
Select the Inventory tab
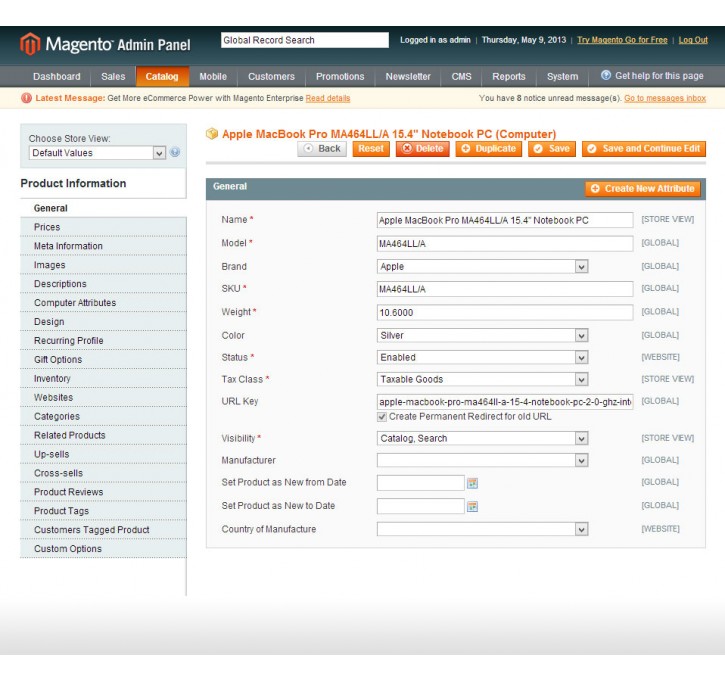[x=103, y=379]
